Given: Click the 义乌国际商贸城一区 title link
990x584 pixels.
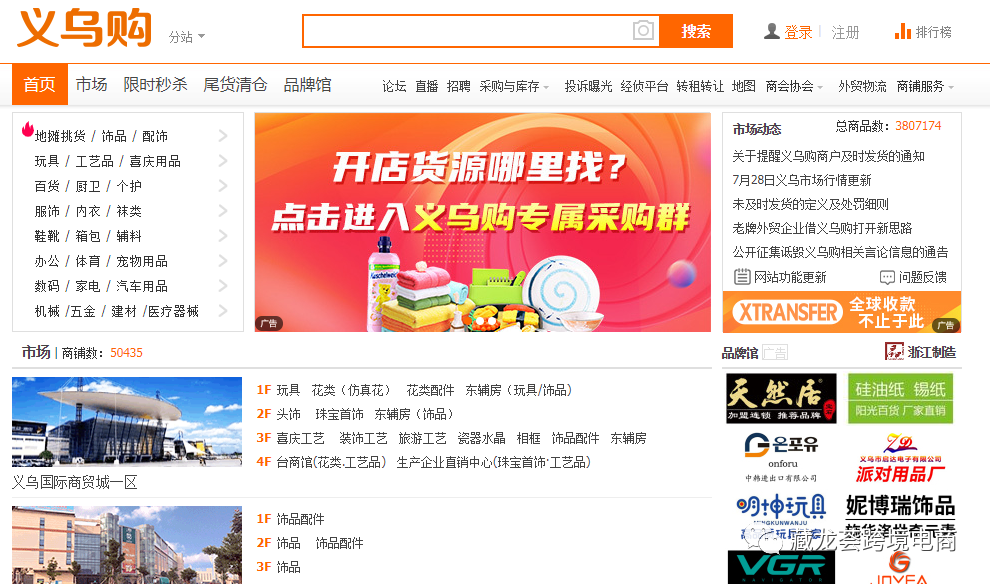Looking at the screenshot, I should click(x=75, y=482).
